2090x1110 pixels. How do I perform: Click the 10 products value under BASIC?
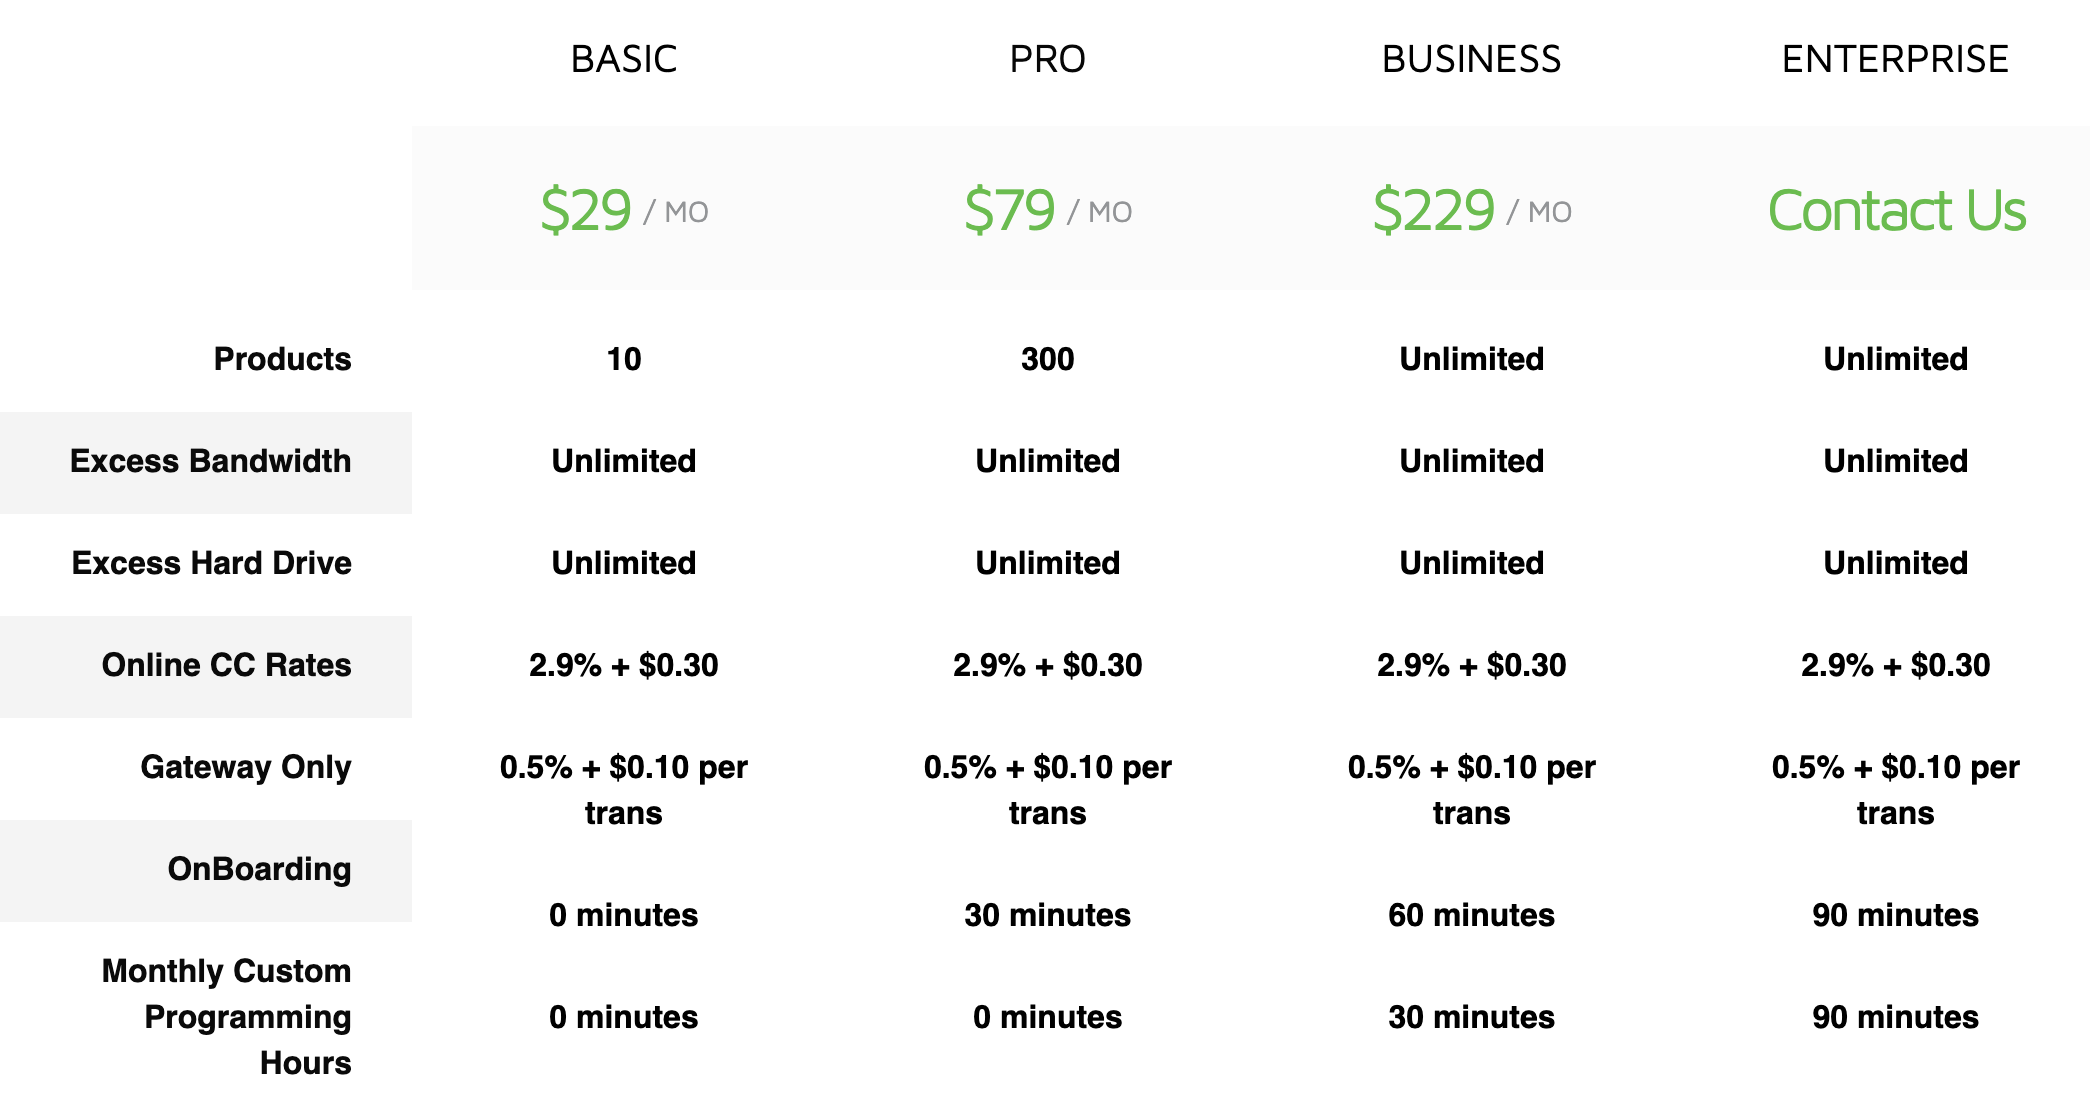tap(624, 359)
